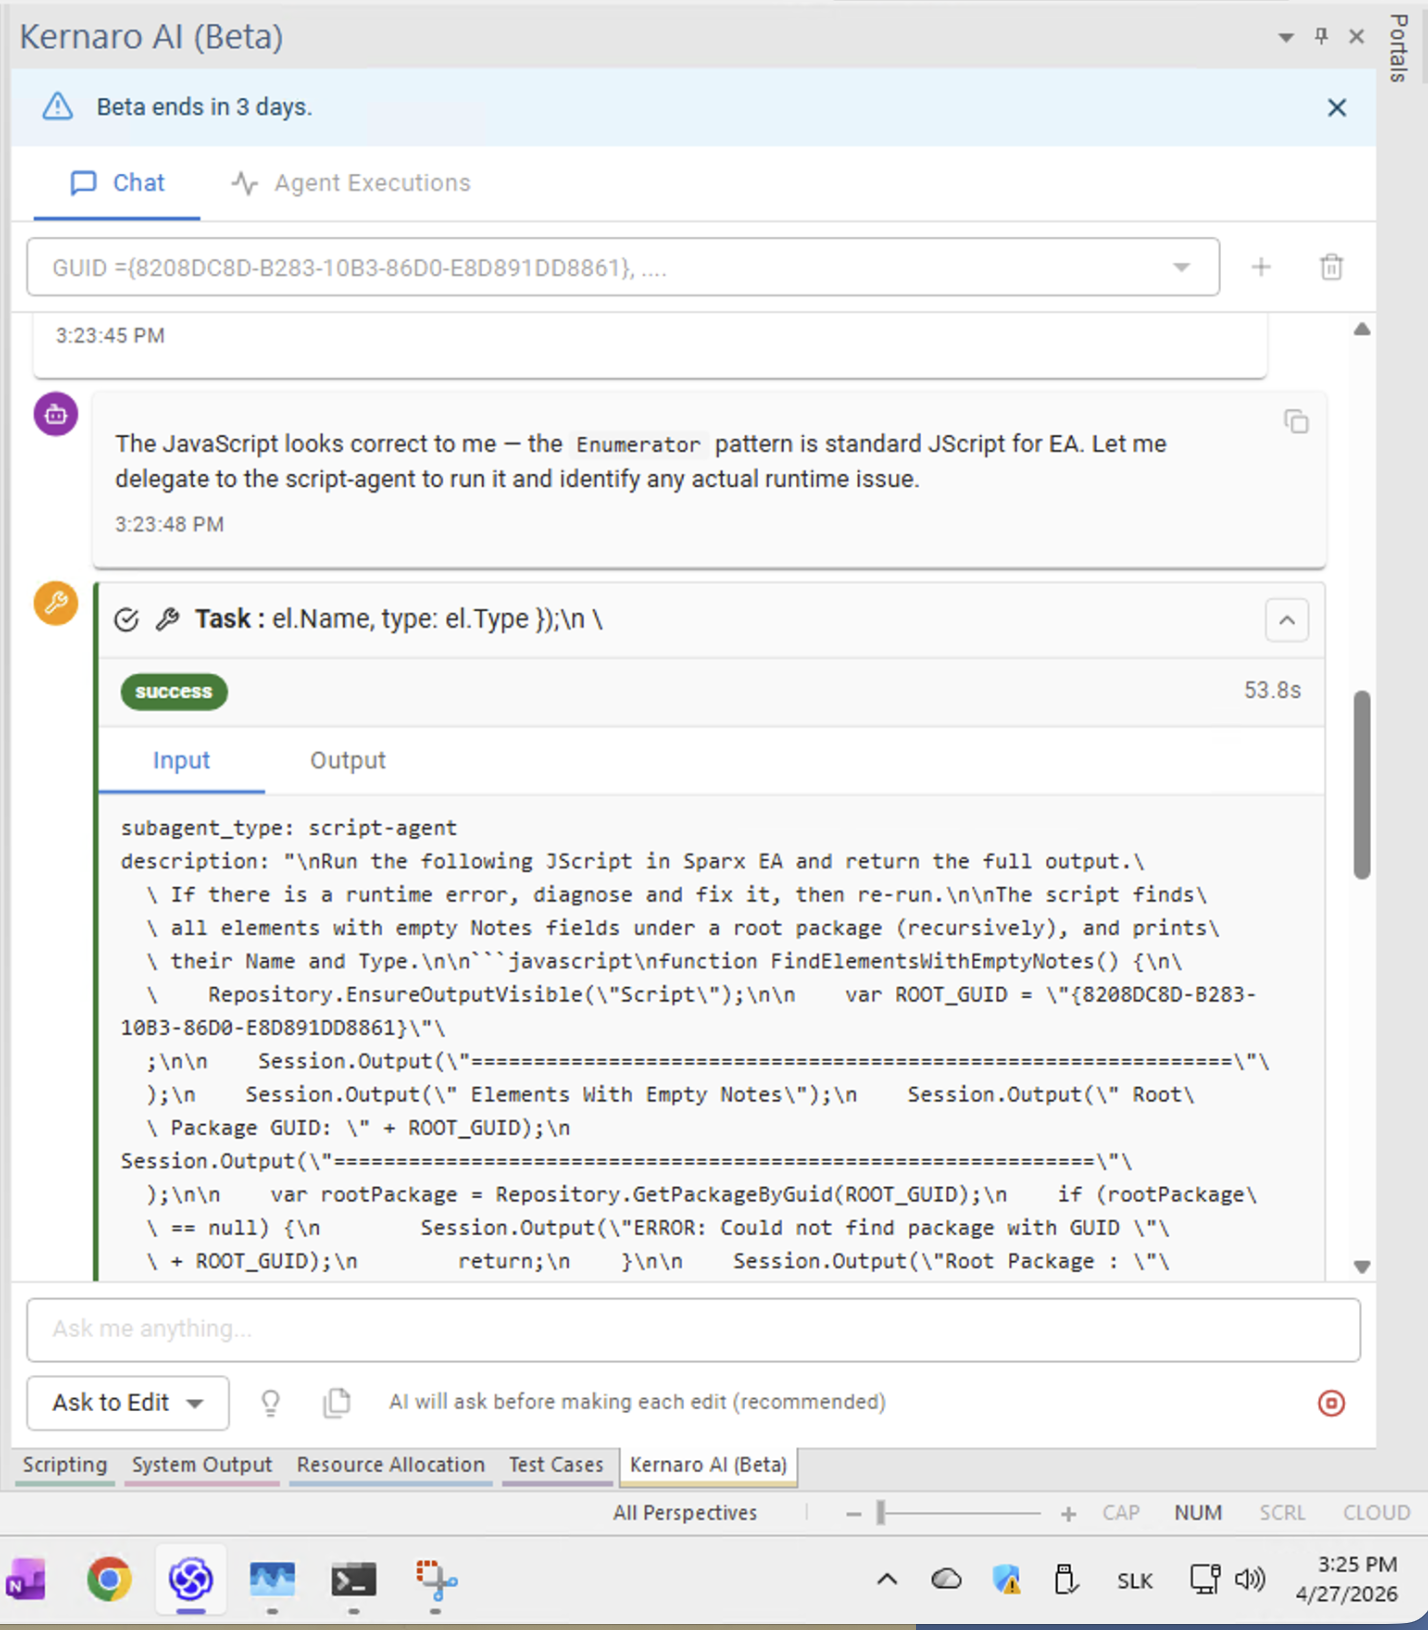Click the Windows Security warning tray icon
This screenshot has height=1630, width=1428.
tap(1006, 1580)
